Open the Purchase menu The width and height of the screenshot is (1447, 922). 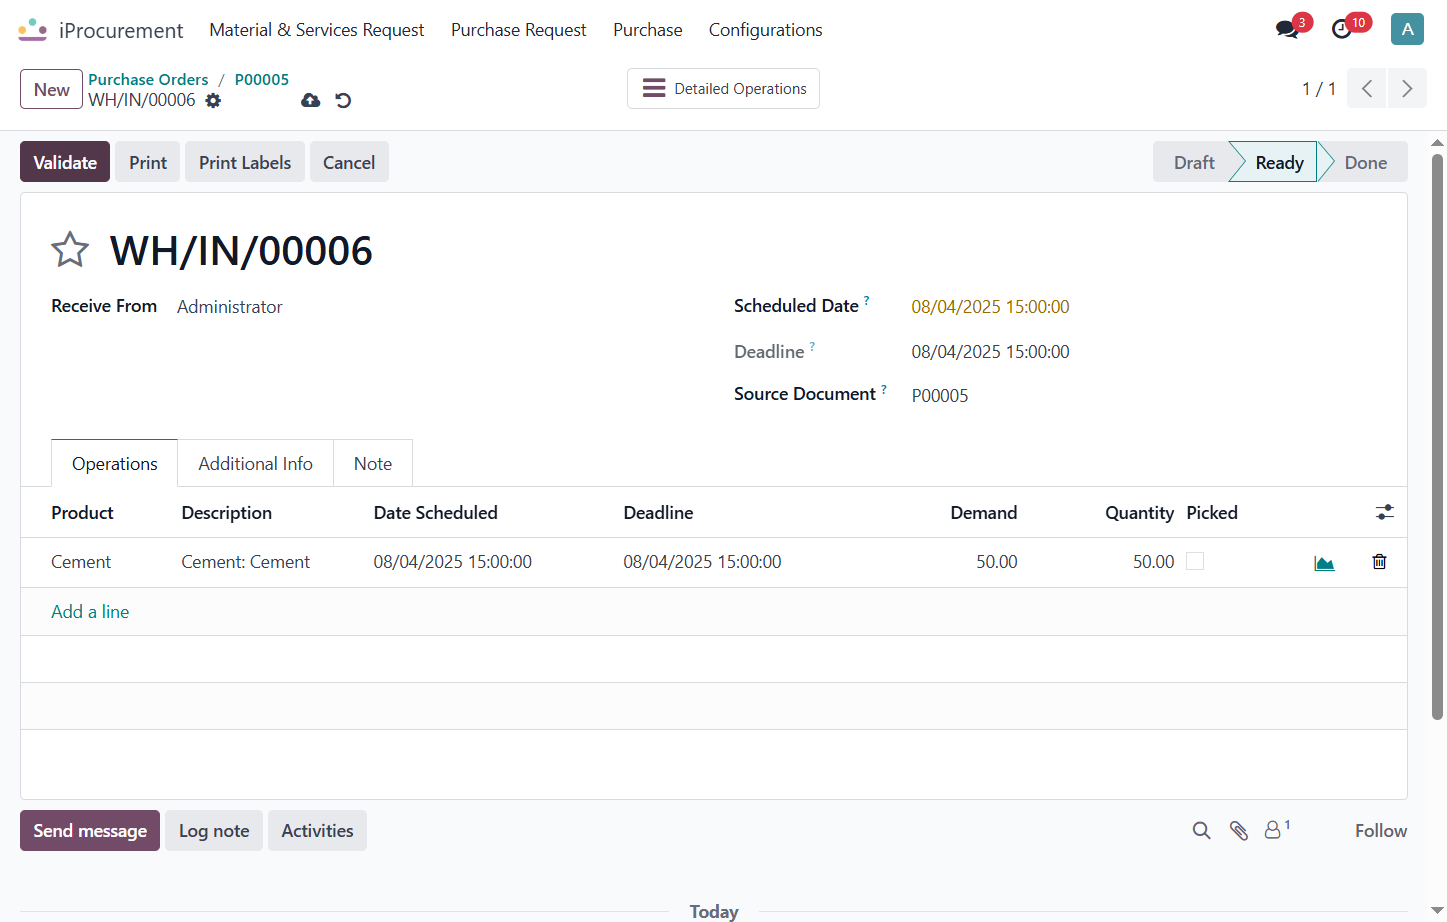648,30
